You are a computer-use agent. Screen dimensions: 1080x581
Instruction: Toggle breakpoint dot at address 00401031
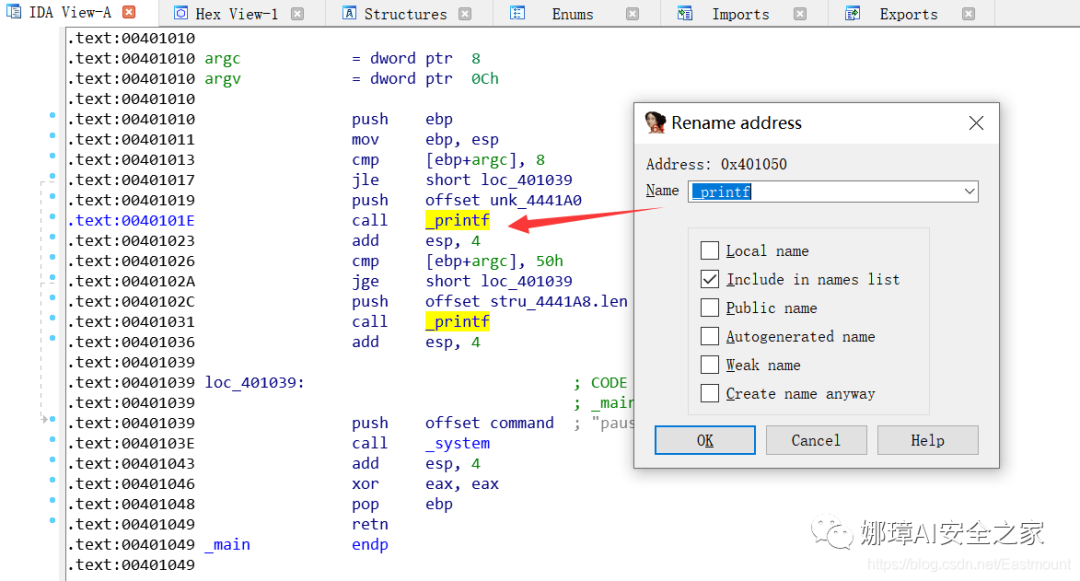coord(52,318)
